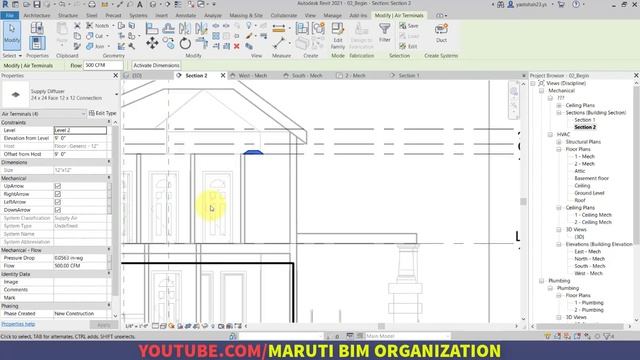Screen dimensions: 640x360
Task: Open the File menu tab
Action: point(10,16)
